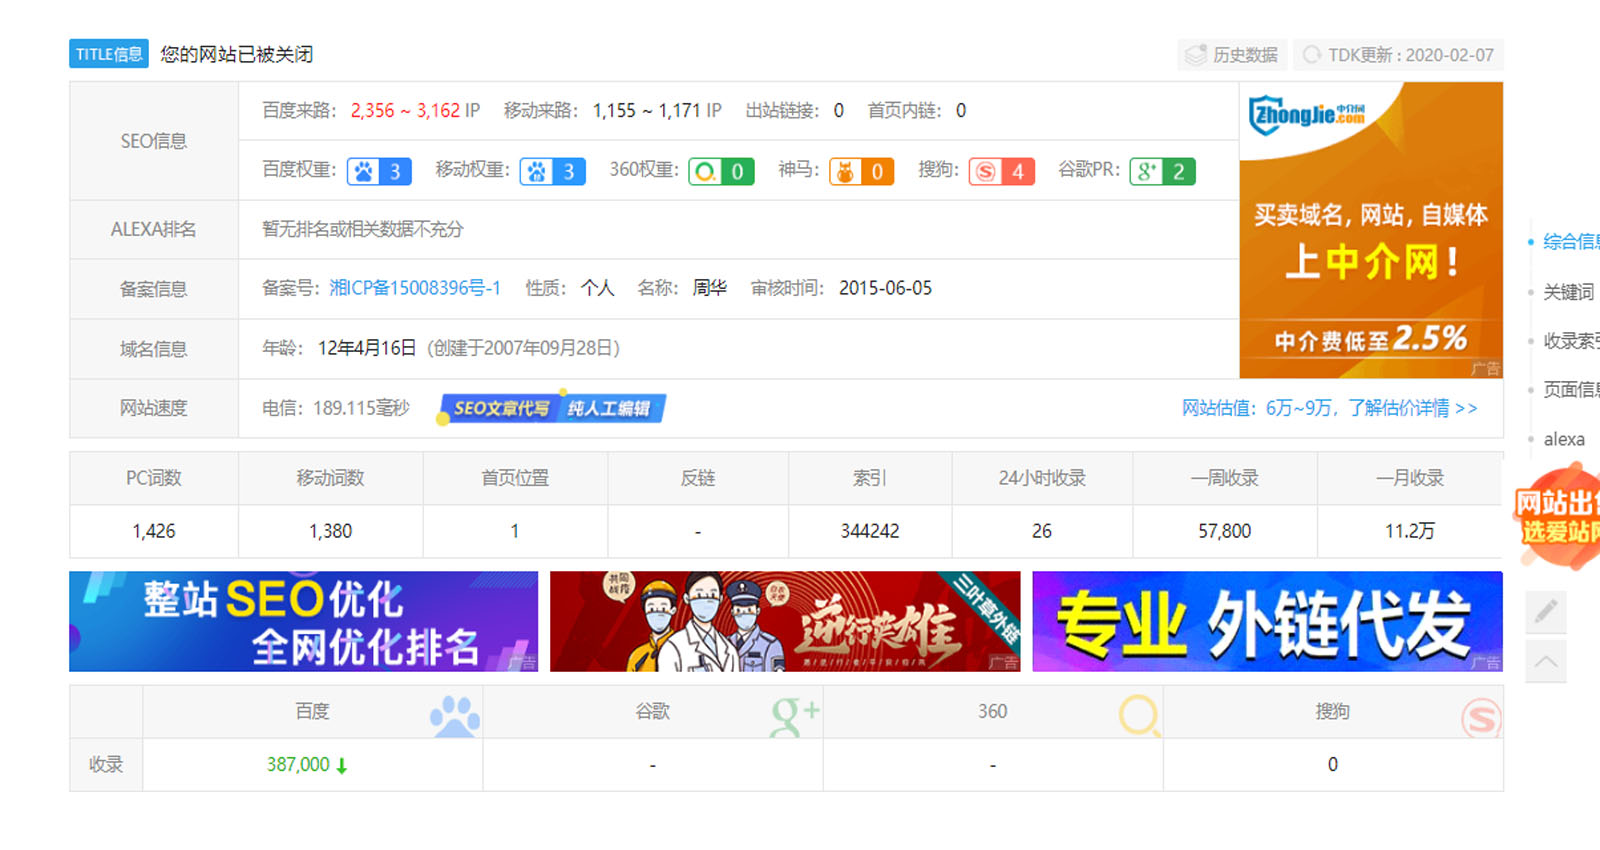
Task: Click the Baidu indexed count 387,000
Action: (x=298, y=765)
